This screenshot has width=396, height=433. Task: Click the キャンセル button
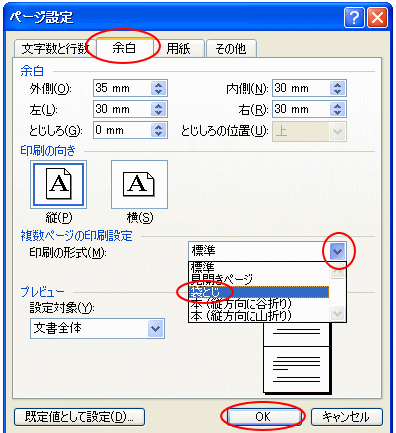(347, 417)
